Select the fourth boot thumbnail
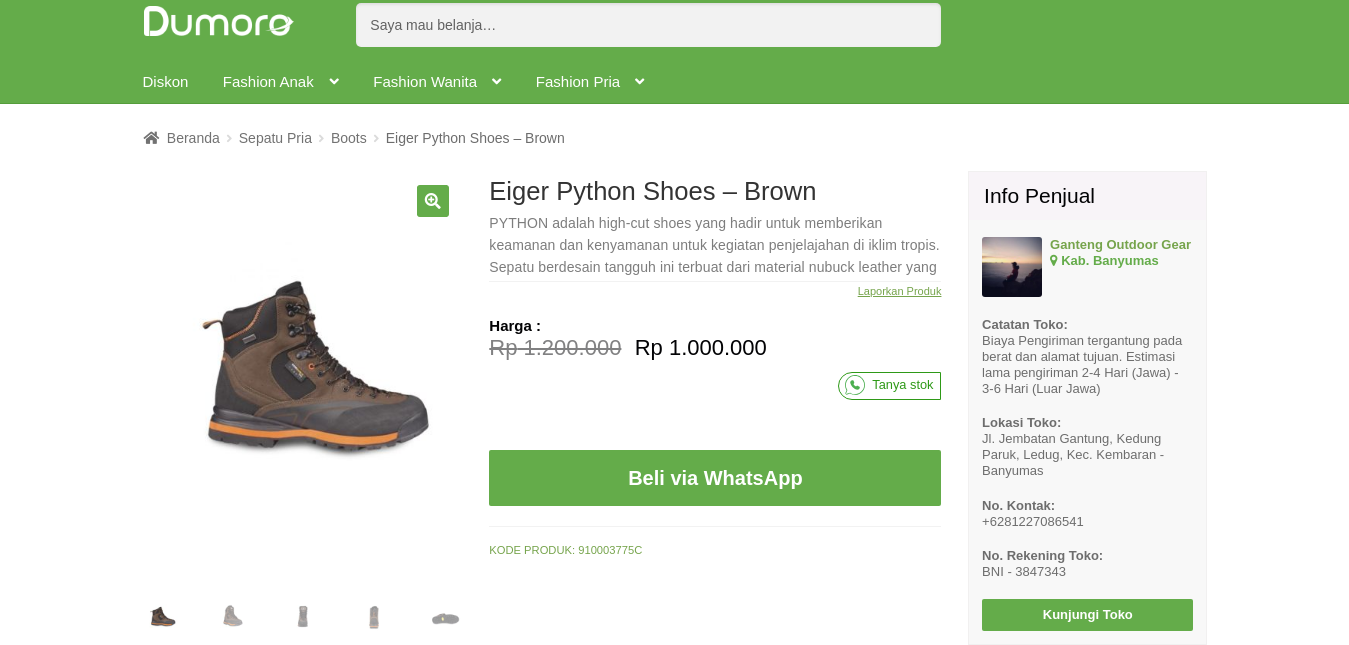The width and height of the screenshot is (1349, 645). tap(374, 617)
